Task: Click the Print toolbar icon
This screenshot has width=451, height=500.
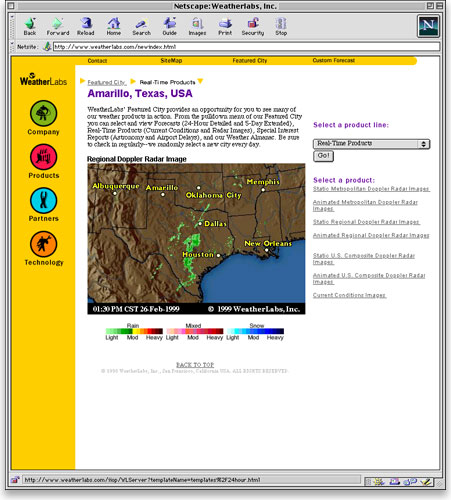Action: (x=225, y=23)
